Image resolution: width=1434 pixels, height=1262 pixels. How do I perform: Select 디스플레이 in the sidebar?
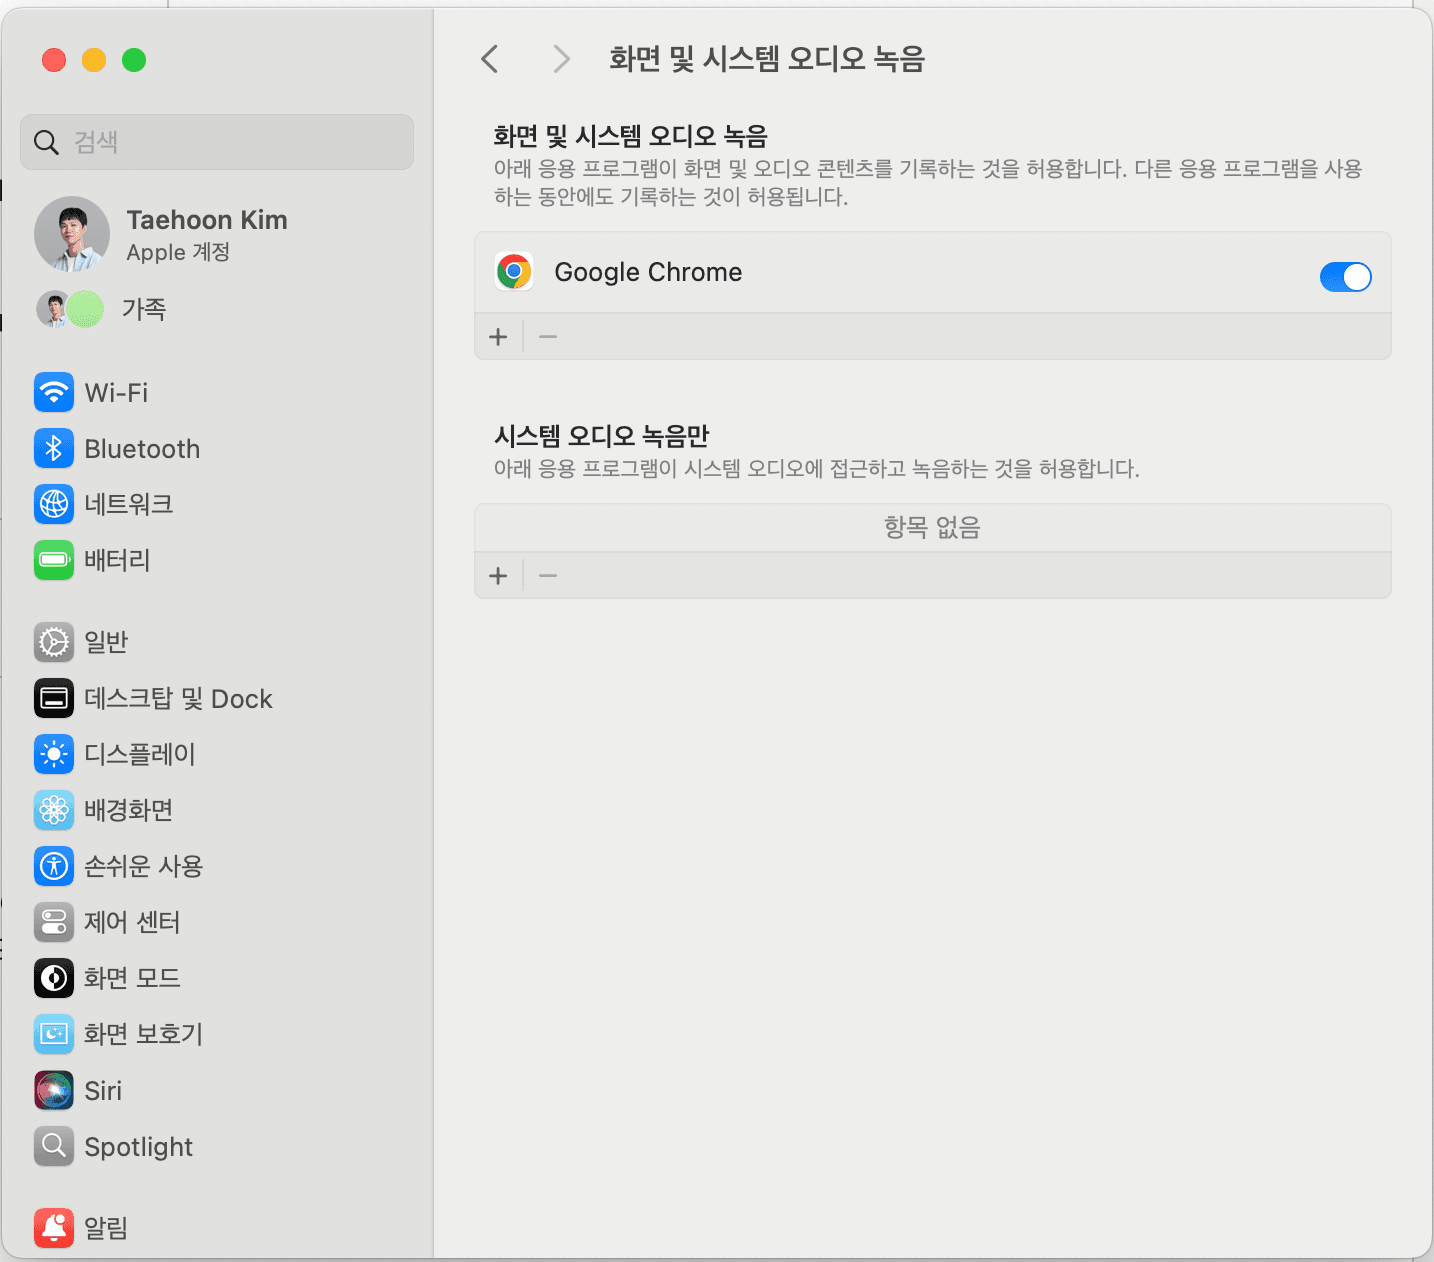tap(139, 754)
